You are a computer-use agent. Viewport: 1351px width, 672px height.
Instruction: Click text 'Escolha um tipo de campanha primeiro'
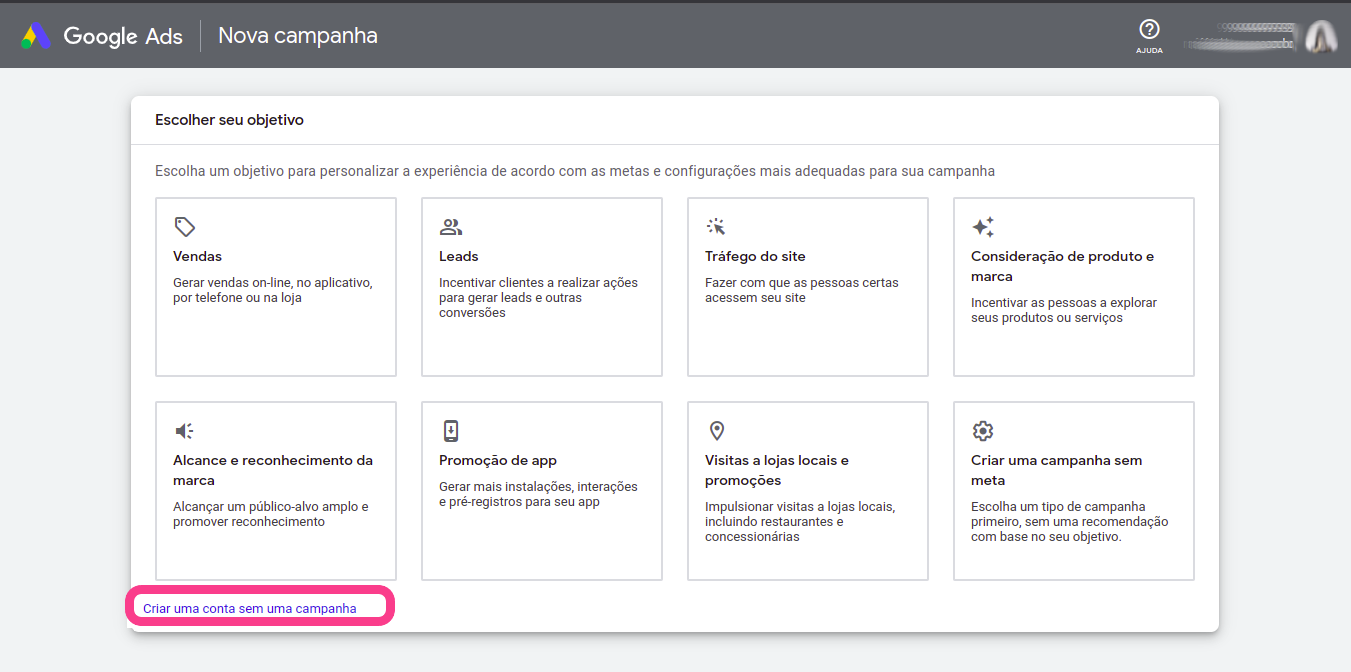tap(1070, 522)
